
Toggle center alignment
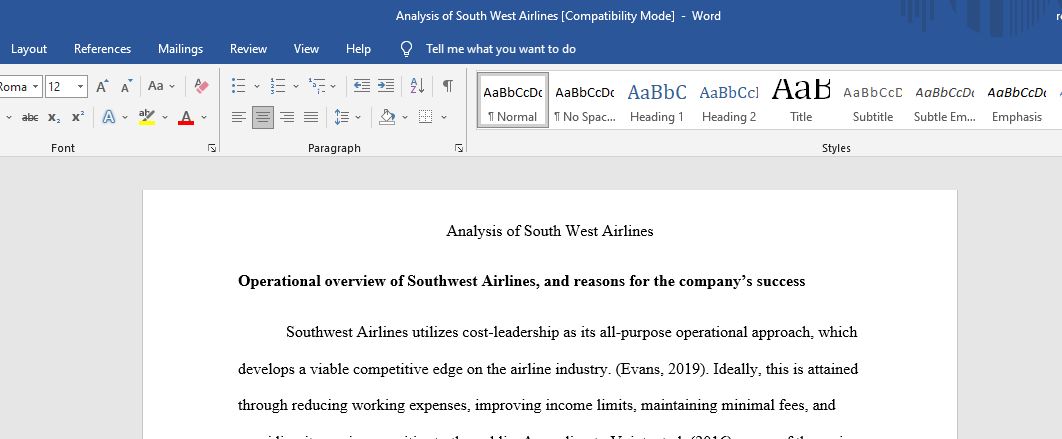coord(263,117)
